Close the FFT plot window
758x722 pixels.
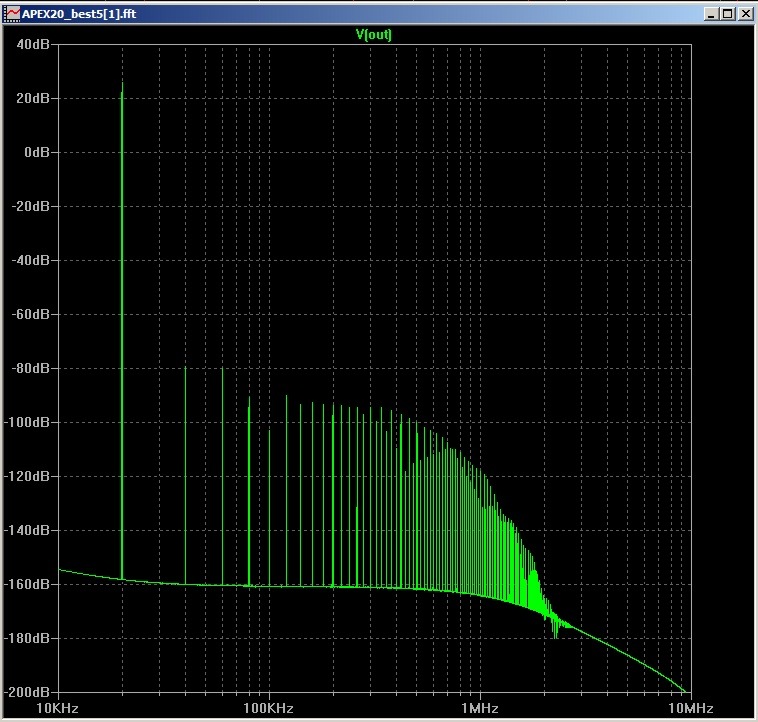(x=745, y=14)
